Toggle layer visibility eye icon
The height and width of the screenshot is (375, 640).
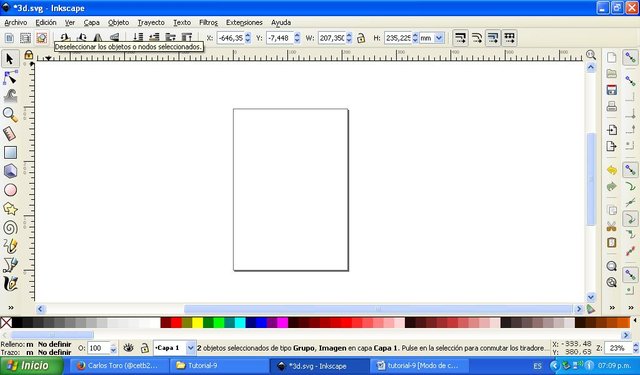coord(129,348)
